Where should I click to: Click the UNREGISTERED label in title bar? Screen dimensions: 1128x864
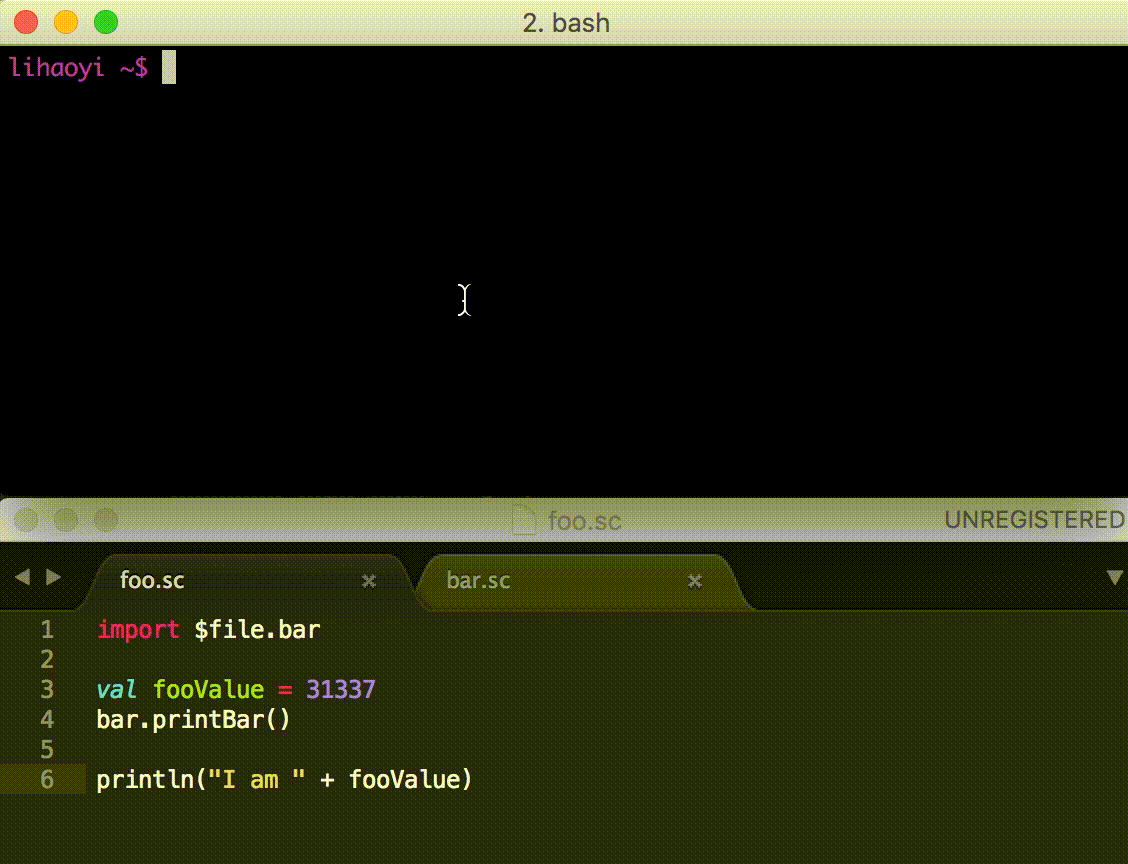pos(1034,520)
